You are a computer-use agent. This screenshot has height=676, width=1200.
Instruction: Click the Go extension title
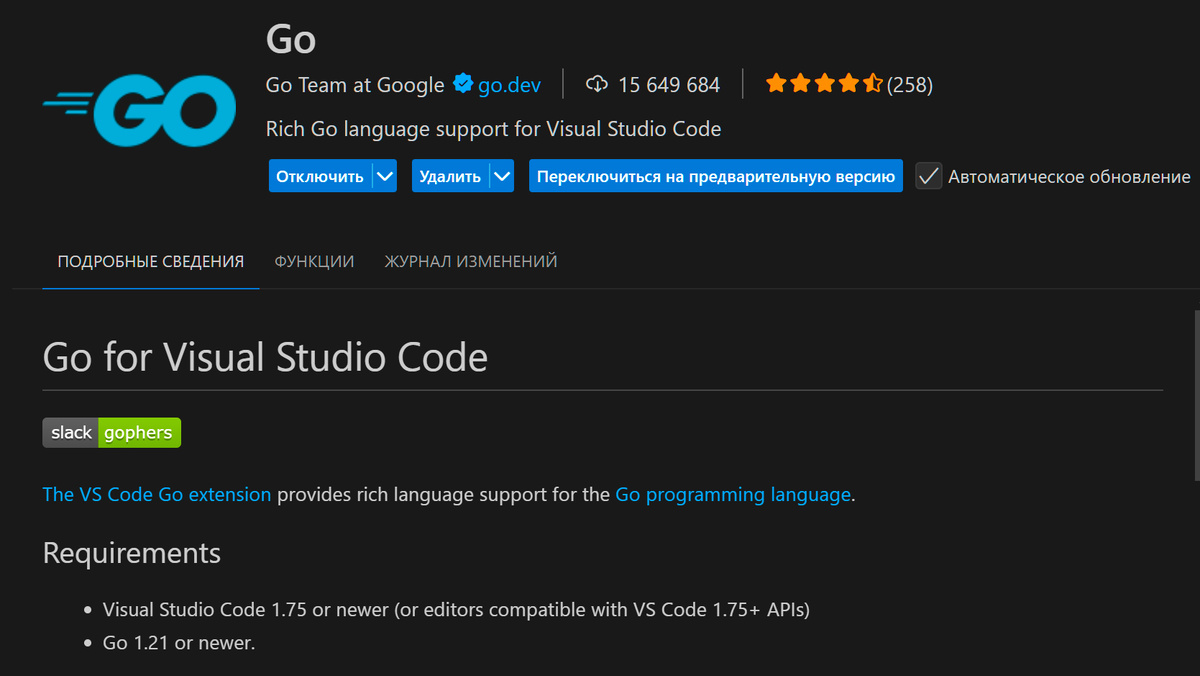click(x=291, y=40)
